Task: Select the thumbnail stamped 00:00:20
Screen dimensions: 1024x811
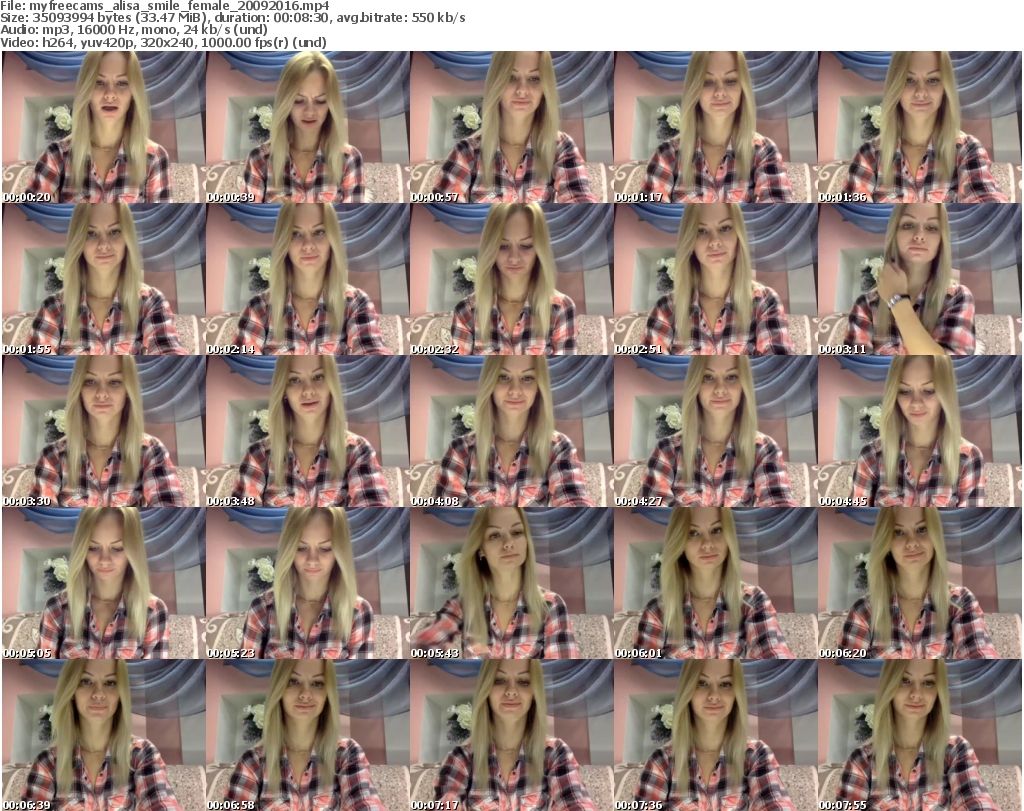Action: coord(104,127)
